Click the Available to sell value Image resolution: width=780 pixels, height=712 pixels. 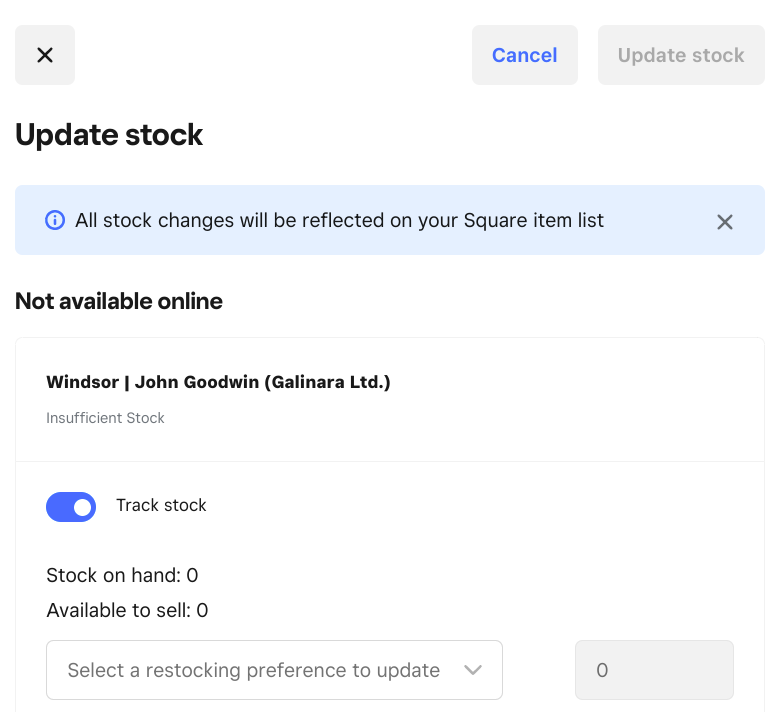[x=202, y=610]
